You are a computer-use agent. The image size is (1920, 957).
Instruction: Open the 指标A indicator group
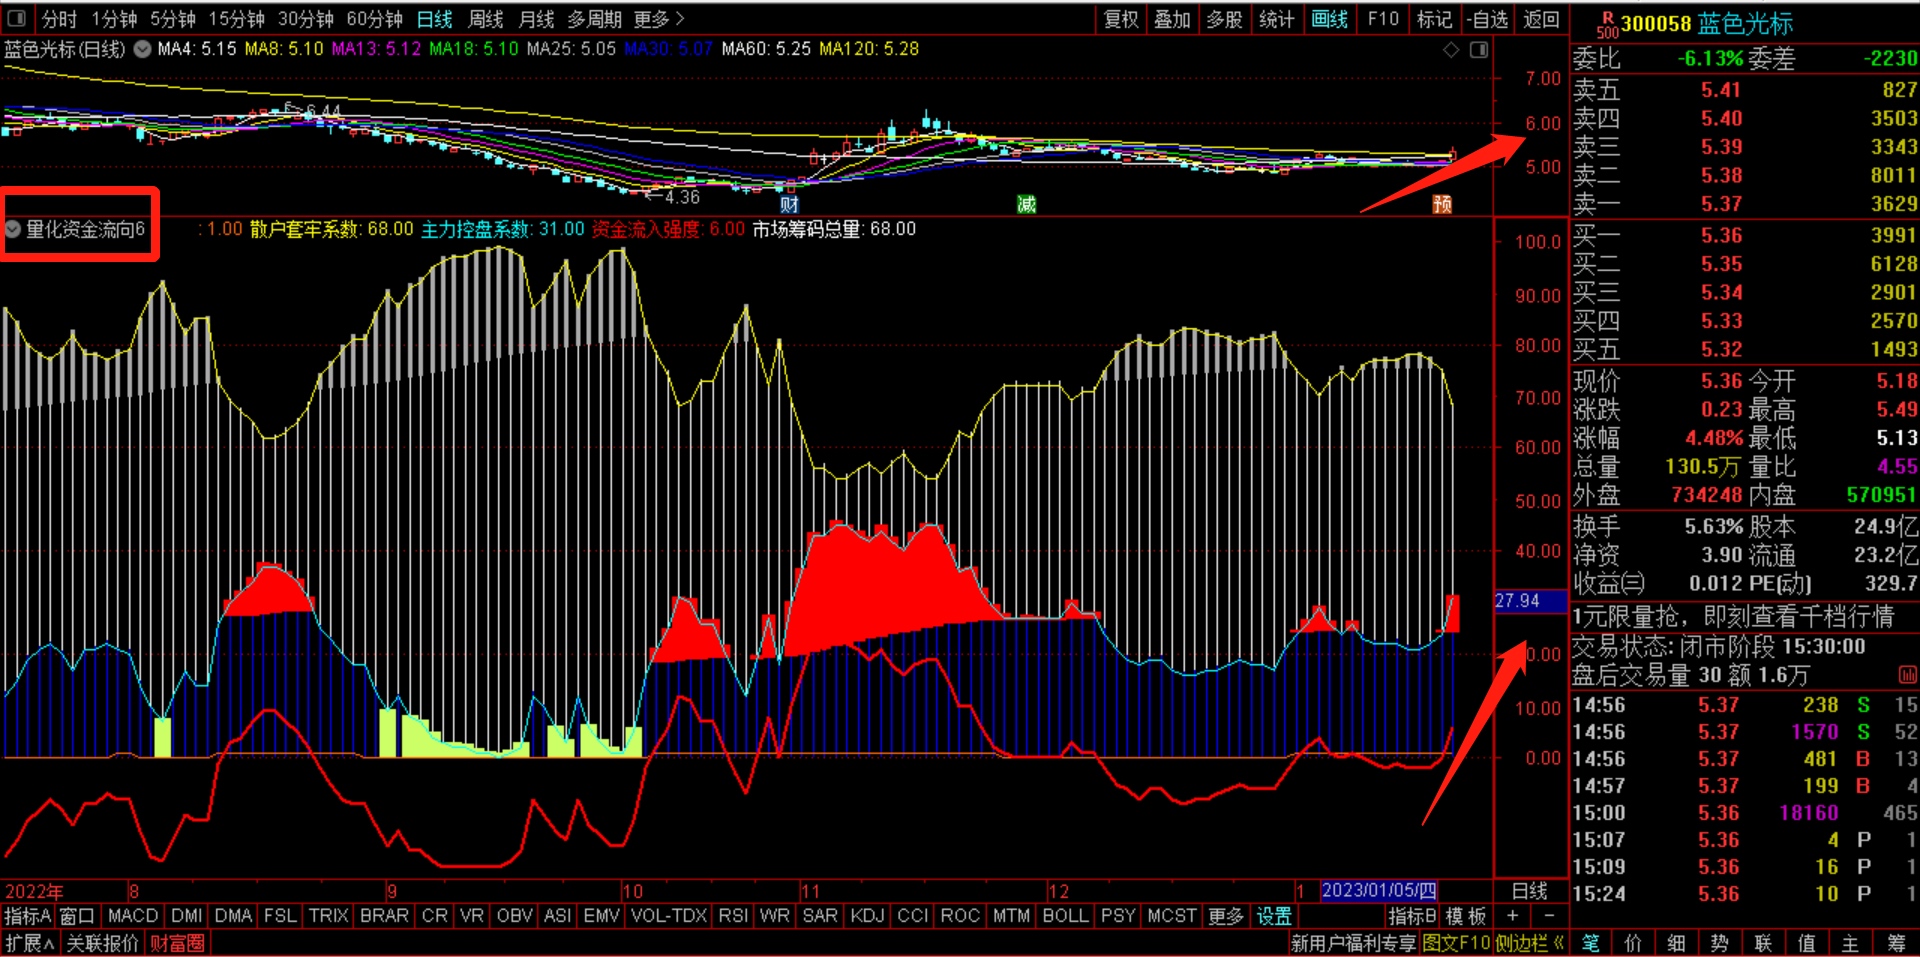pyautogui.click(x=27, y=916)
